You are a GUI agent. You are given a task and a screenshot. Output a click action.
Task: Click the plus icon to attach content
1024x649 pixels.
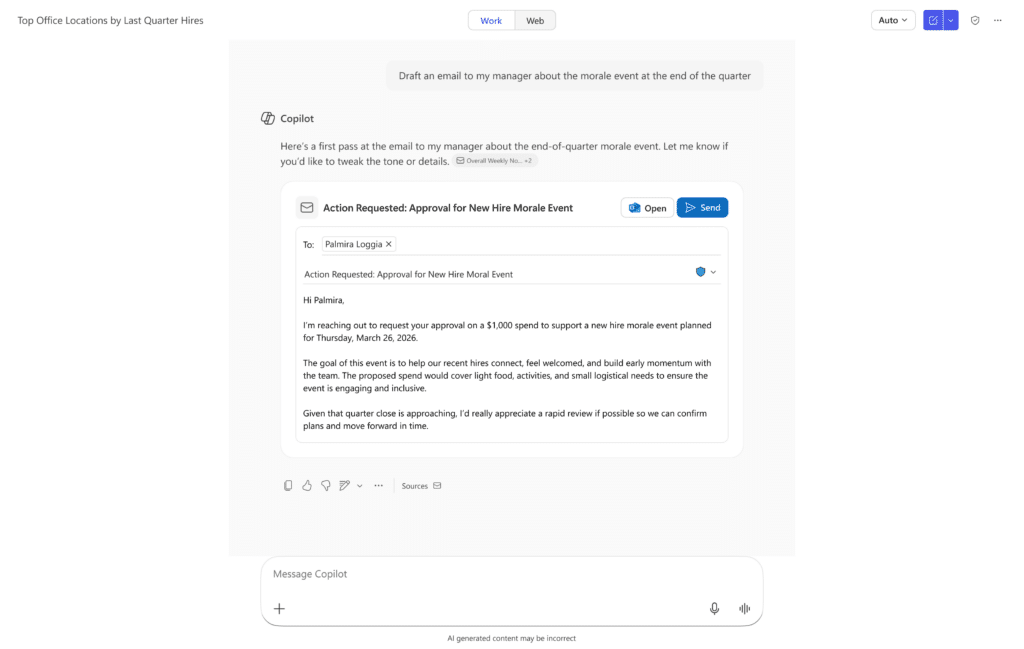[279, 608]
